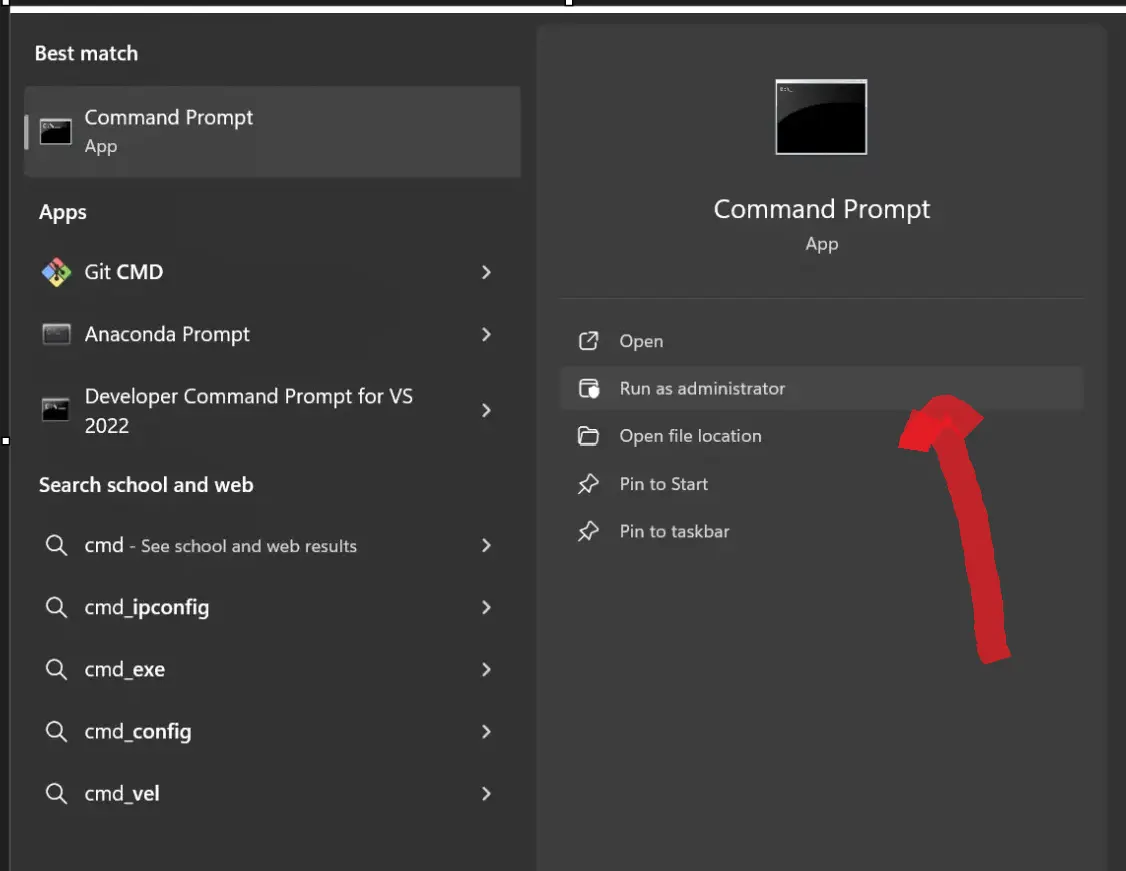Expand the cmd web results chevron
This screenshot has width=1126, height=871.
pos(486,545)
